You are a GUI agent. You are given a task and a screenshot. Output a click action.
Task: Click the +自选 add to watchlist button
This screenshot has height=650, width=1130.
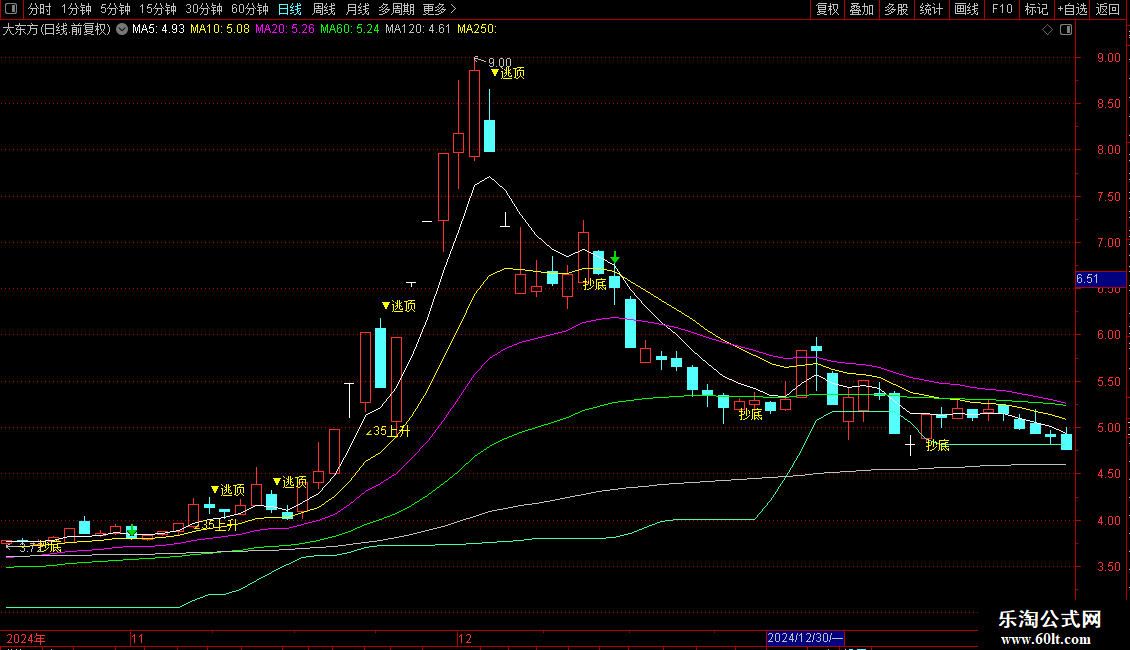(1072, 10)
